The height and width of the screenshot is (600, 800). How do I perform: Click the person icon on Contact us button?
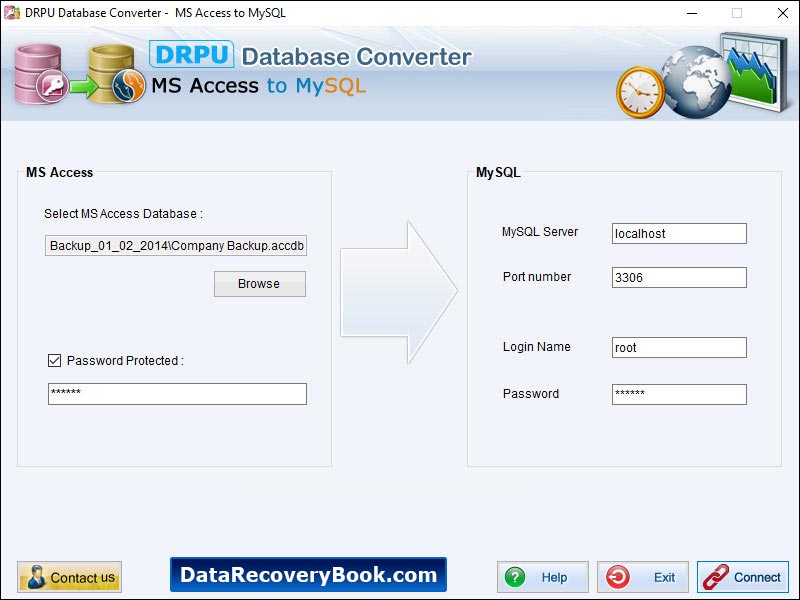coord(34,577)
